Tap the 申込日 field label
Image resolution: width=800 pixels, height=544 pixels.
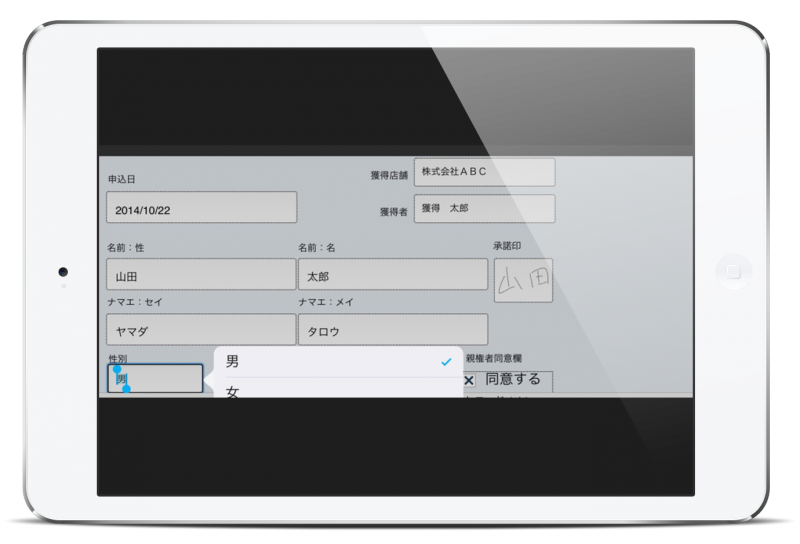point(121,179)
